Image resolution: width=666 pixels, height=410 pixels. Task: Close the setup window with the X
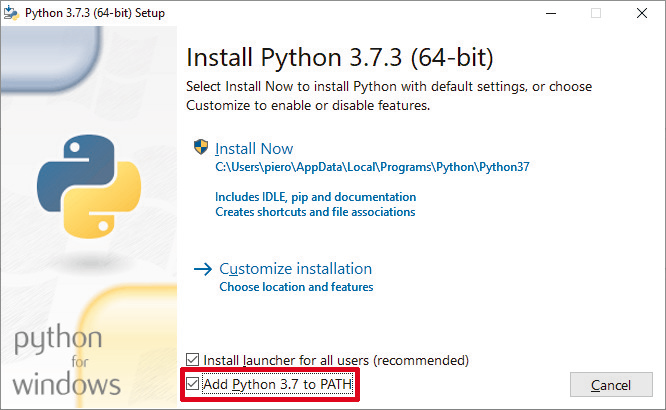pyautogui.click(x=642, y=13)
